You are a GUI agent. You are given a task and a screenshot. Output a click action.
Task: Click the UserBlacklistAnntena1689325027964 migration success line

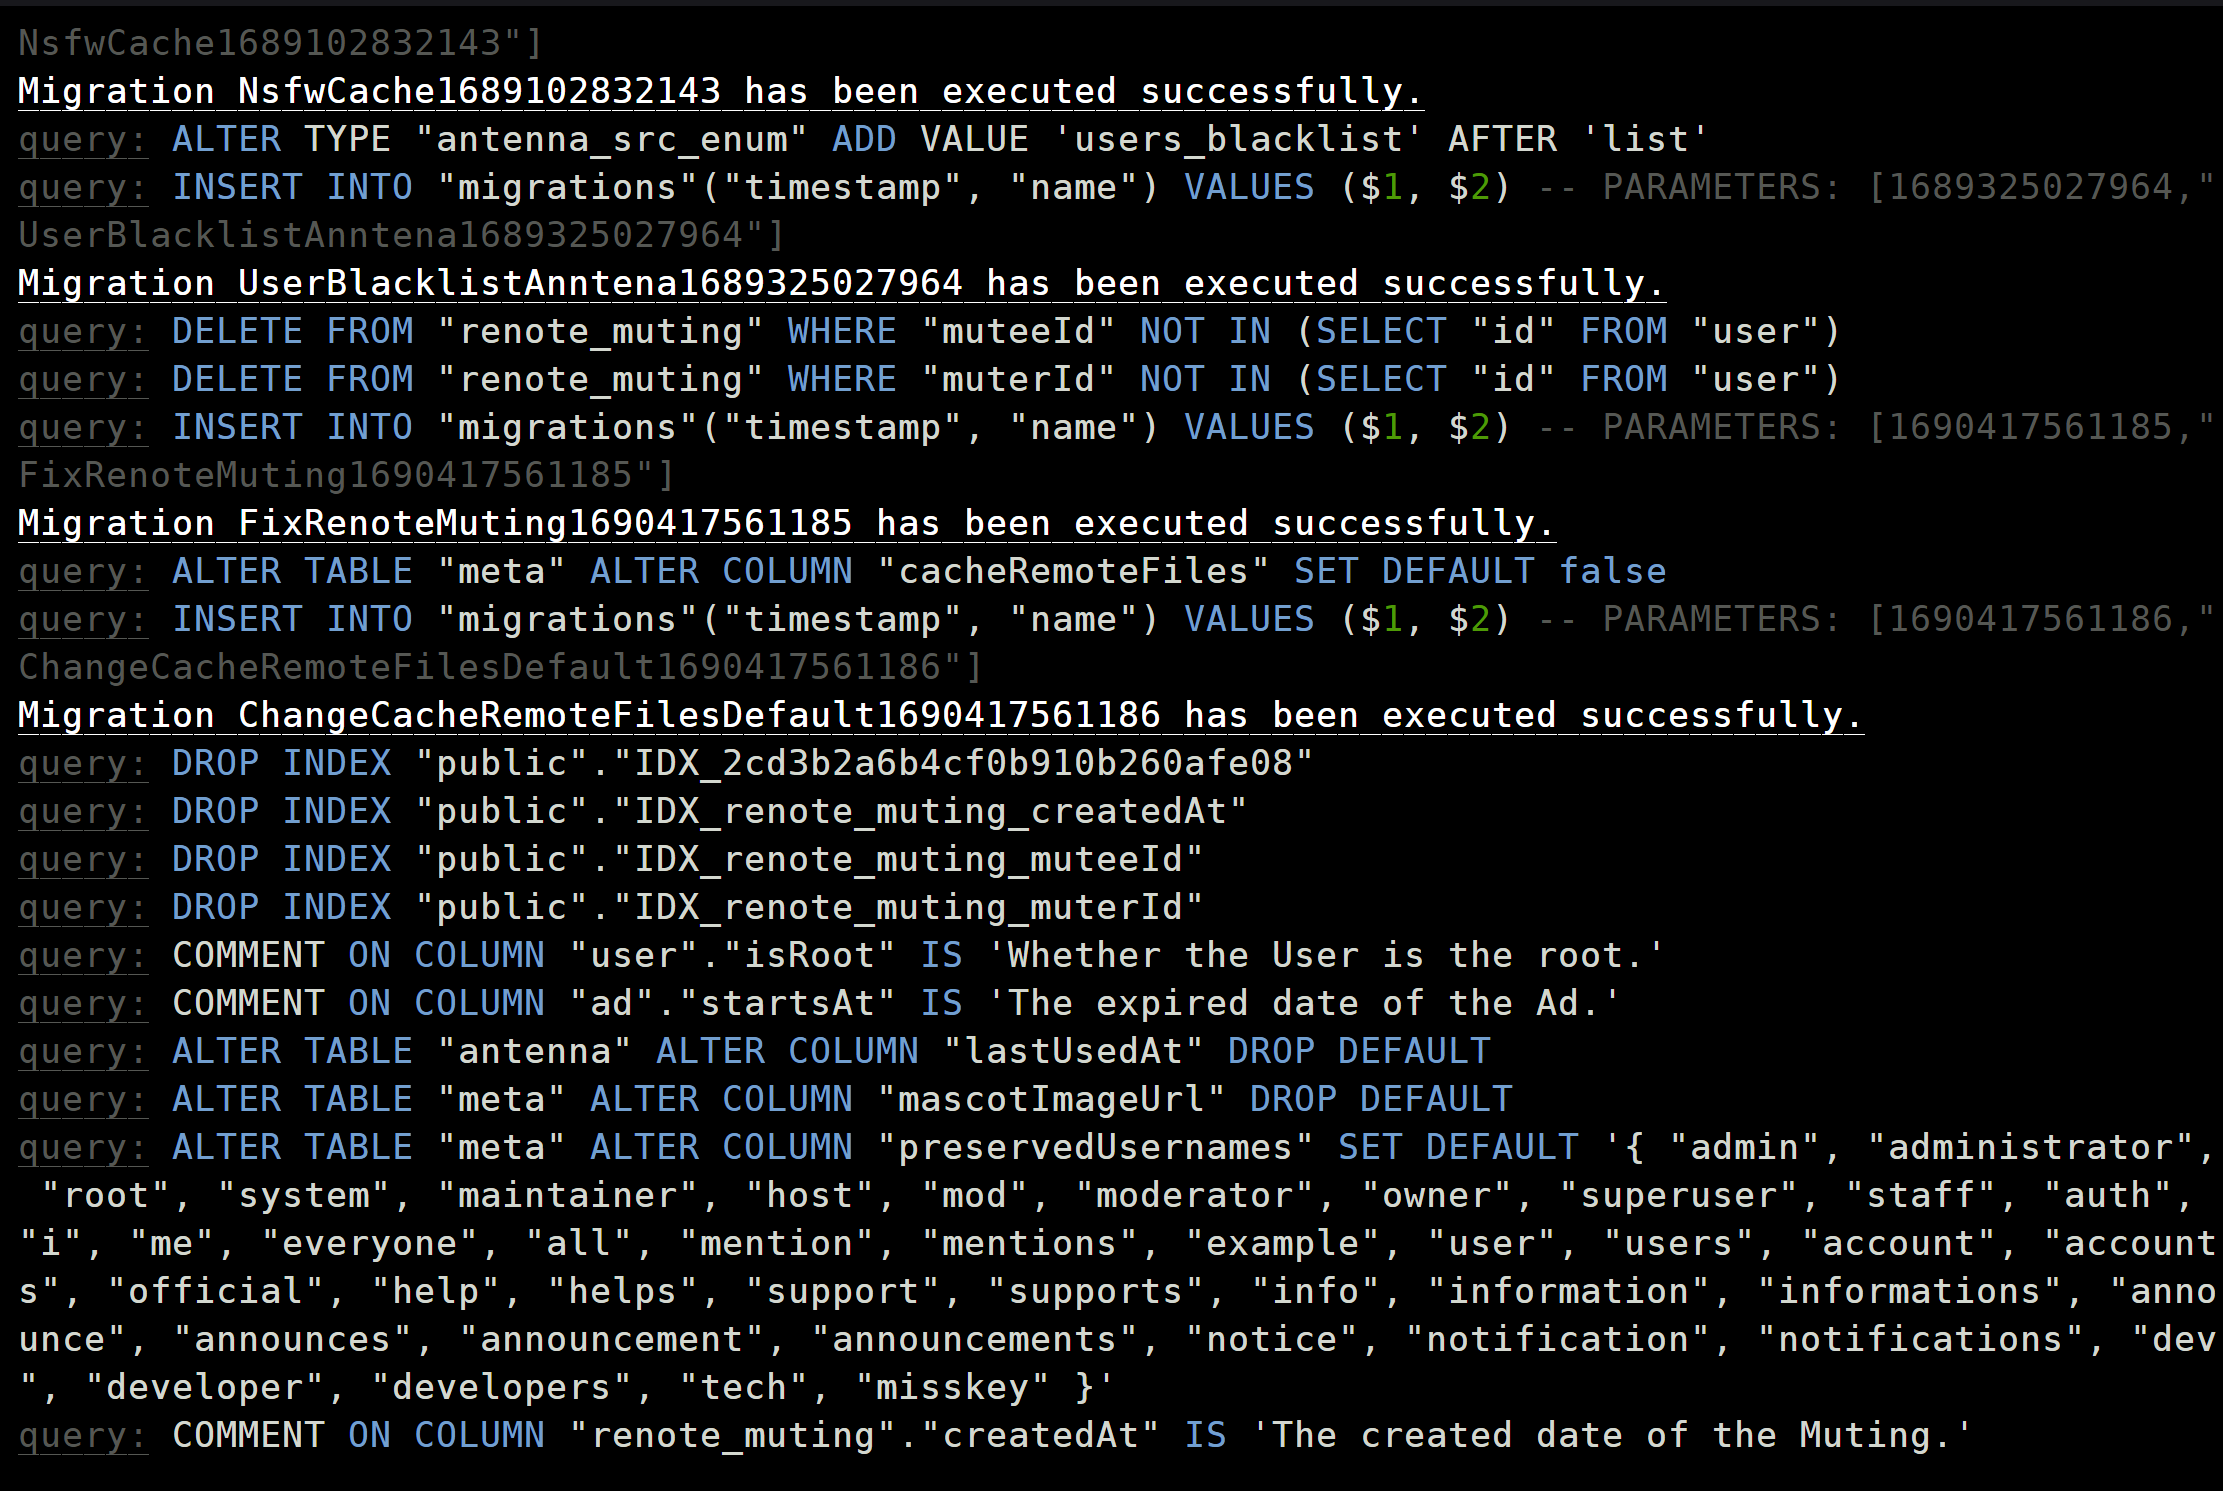[841, 284]
